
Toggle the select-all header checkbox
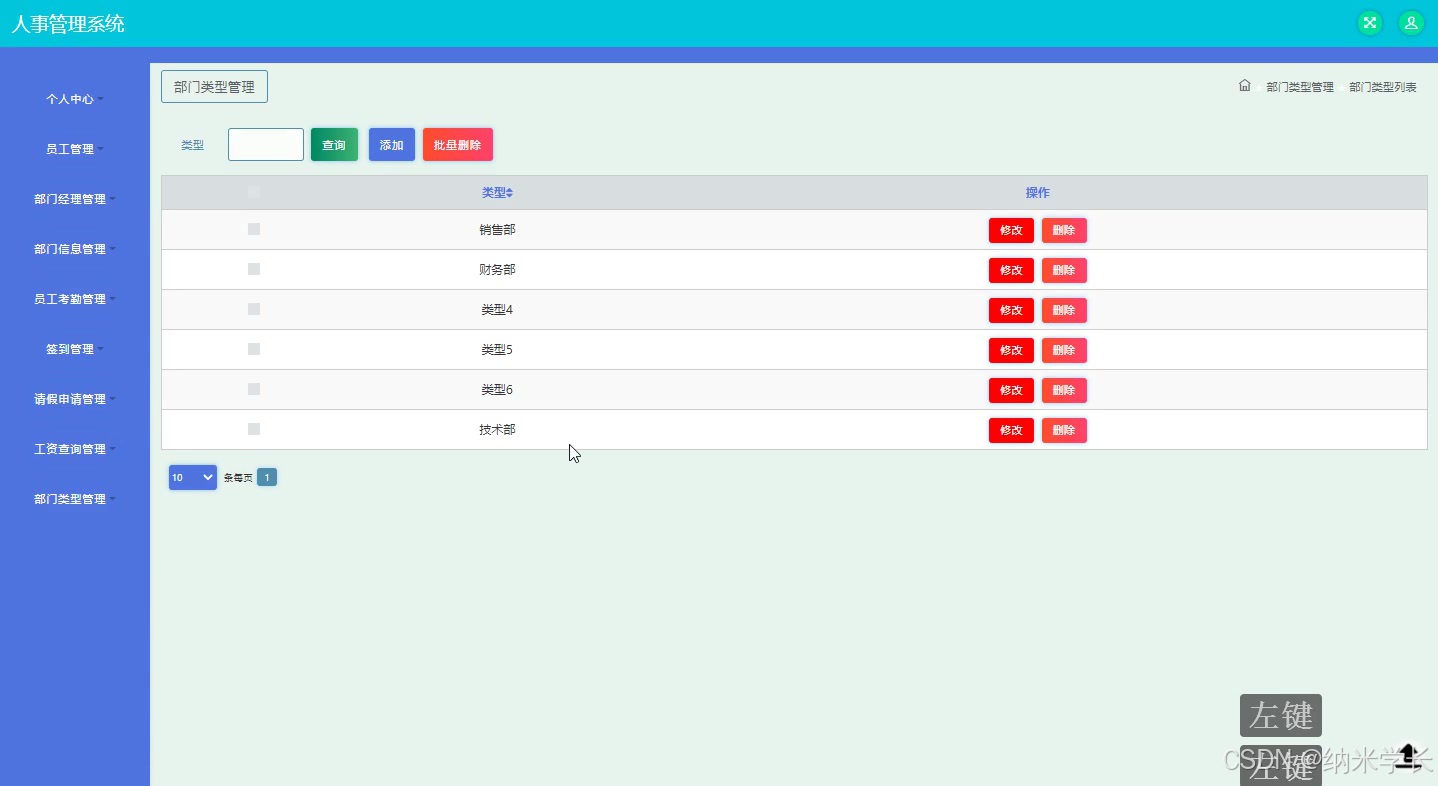[x=254, y=192]
